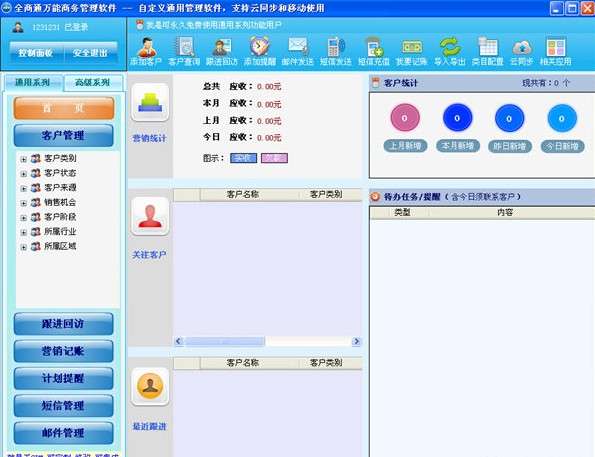Screen dimensions: 595x457
Task: Expand the 所属区域 tree node
Action: pyautogui.click(x=24, y=247)
